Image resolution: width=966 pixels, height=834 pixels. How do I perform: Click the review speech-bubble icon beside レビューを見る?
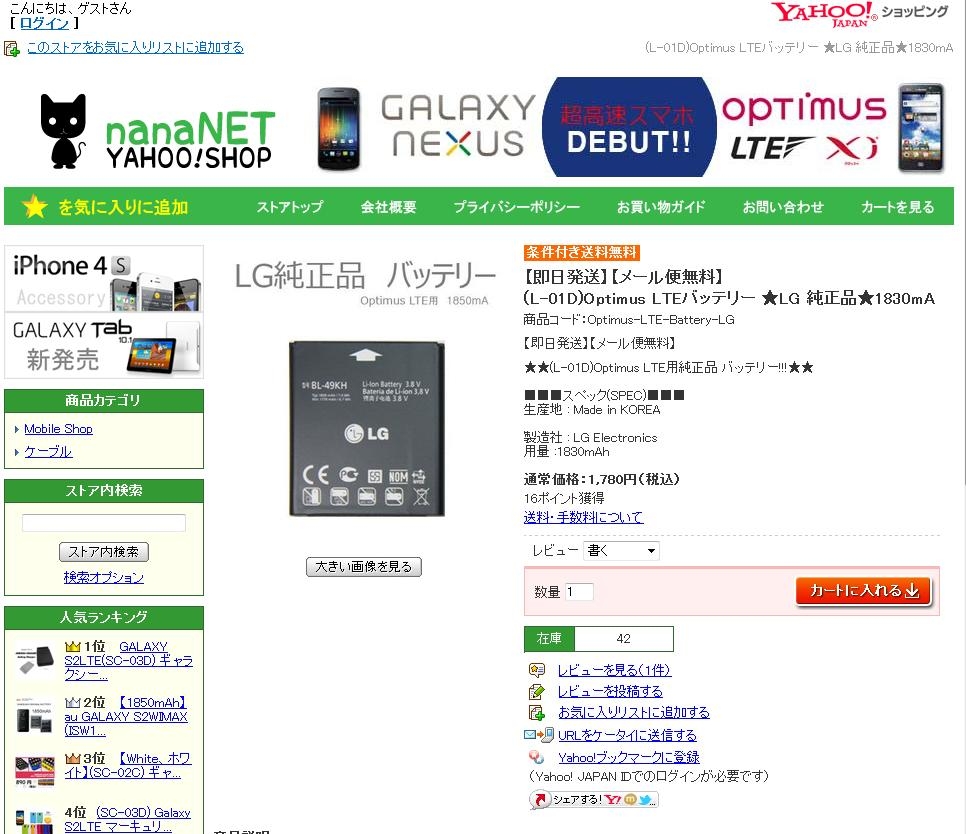(537, 670)
